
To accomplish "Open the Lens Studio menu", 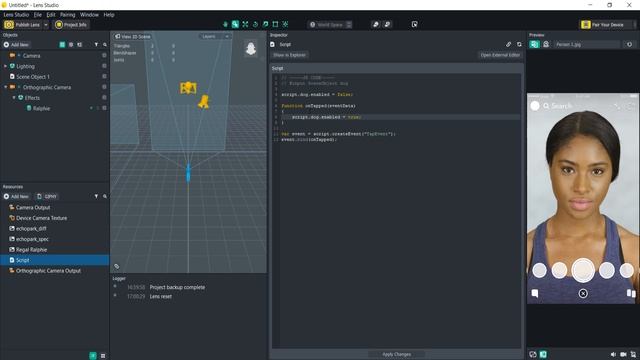I will point(16,15).
